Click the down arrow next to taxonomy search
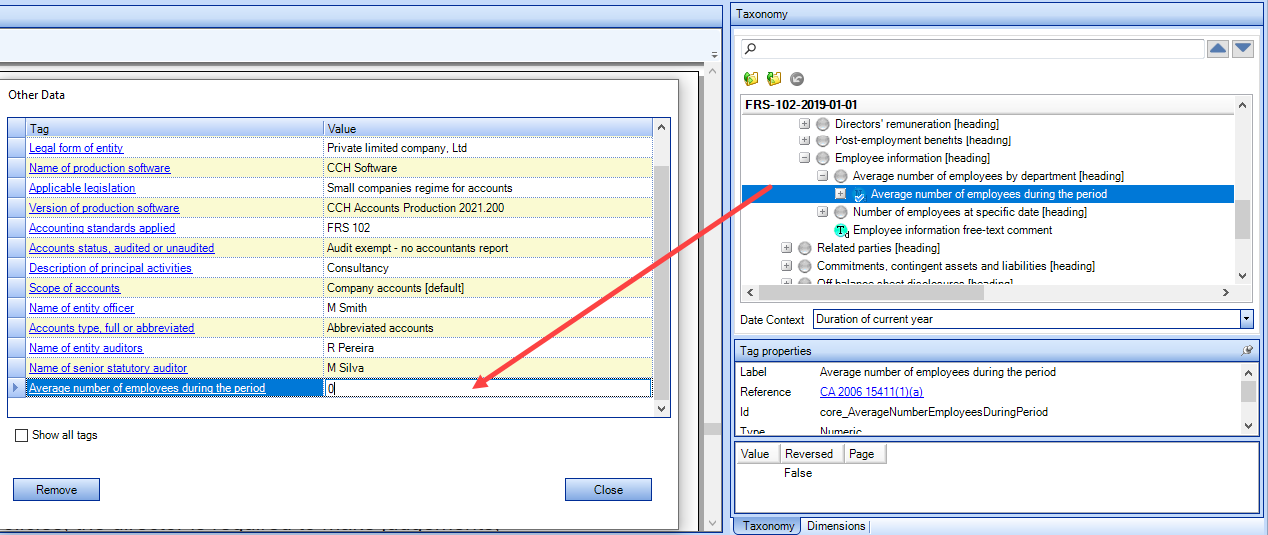The height and width of the screenshot is (535, 1268). [x=1242, y=48]
